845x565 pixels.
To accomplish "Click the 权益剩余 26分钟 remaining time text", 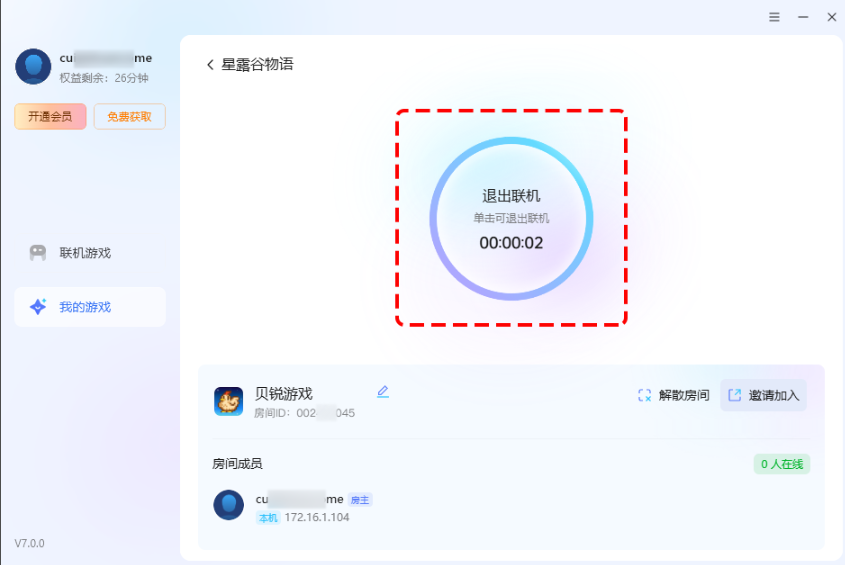I will click(104, 78).
